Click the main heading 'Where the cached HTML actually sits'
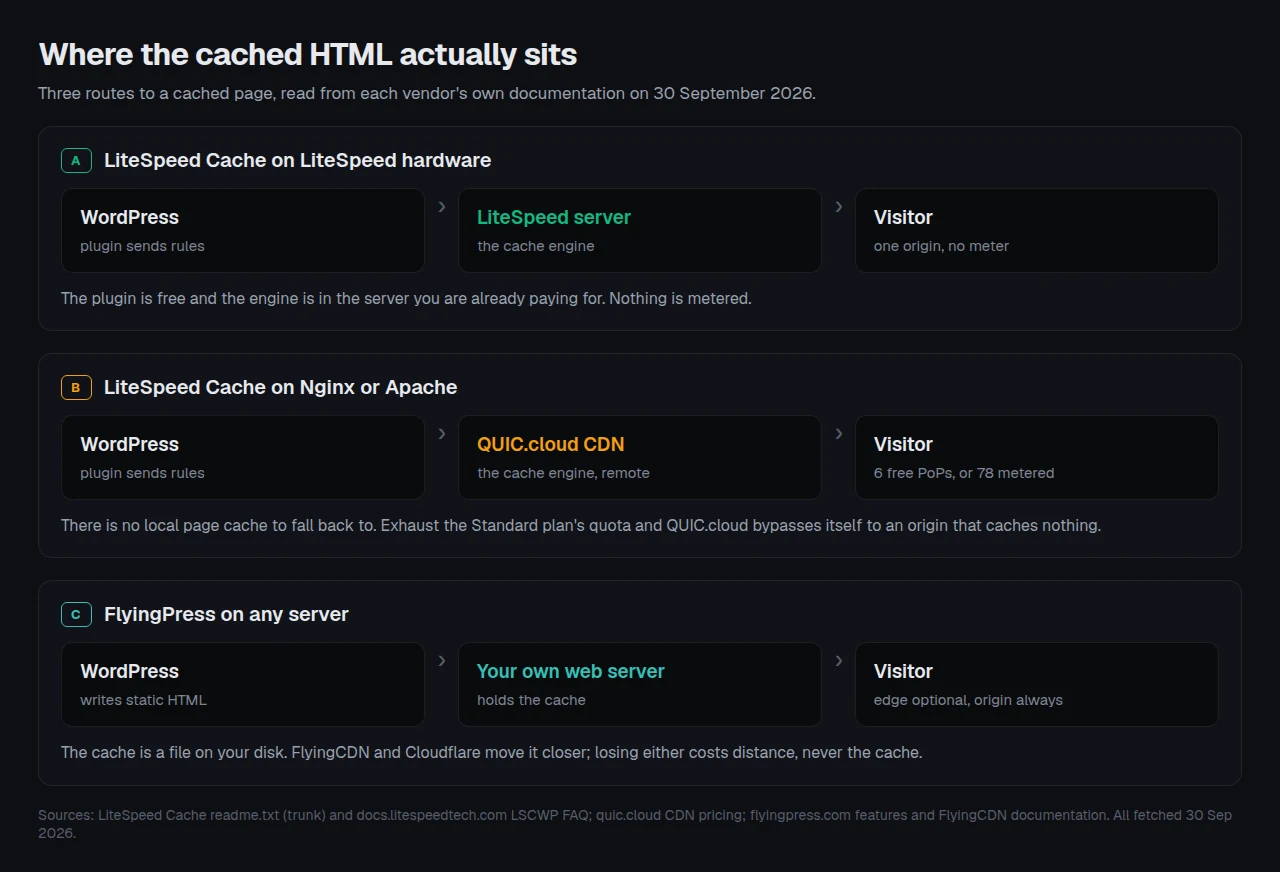Screen dimensions: 1280x872 [x=308, y=54]
